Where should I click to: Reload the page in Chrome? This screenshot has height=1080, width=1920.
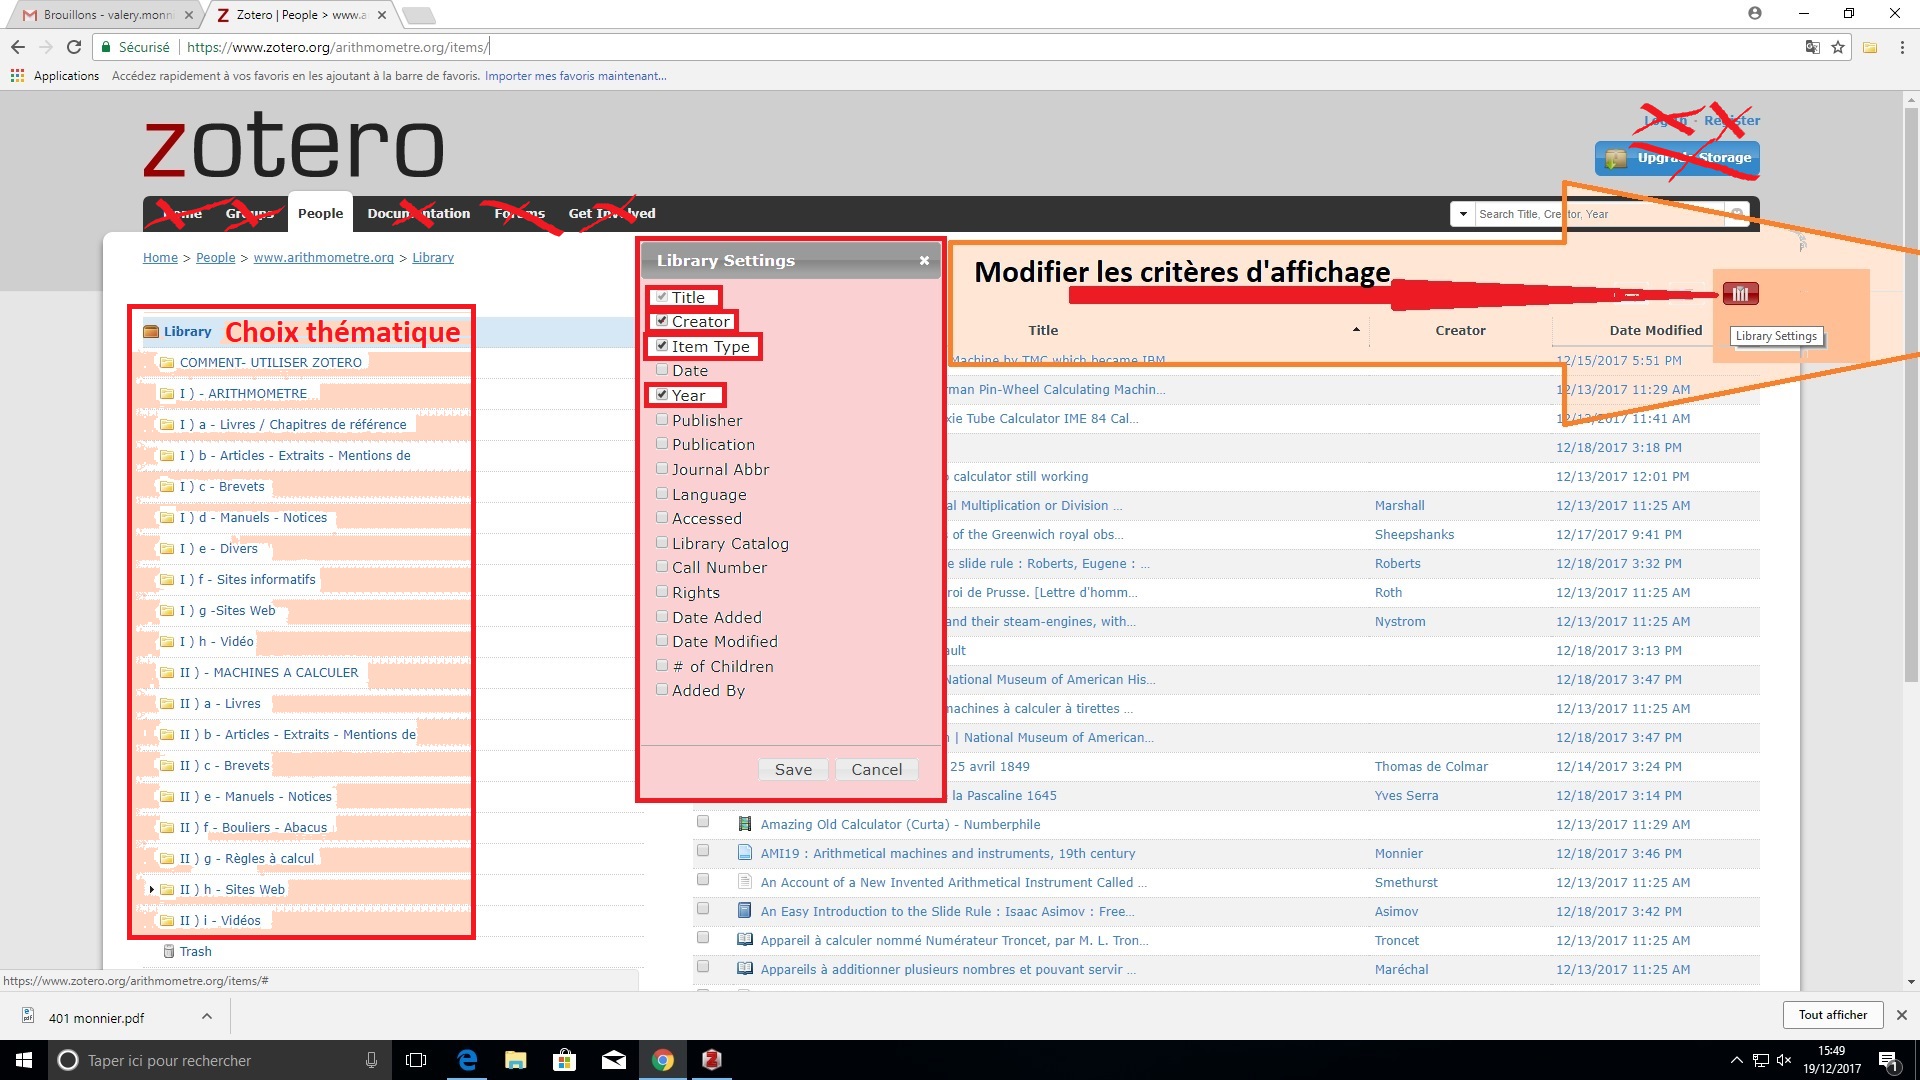[x=73, y=47]
